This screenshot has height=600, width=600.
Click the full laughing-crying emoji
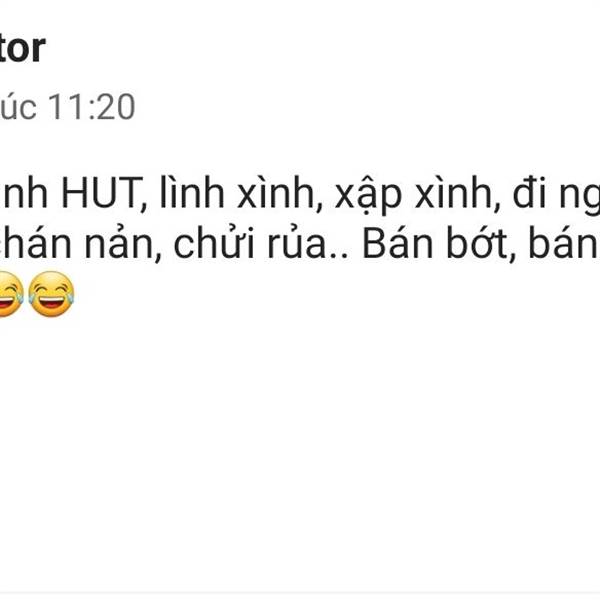[51, 294]
